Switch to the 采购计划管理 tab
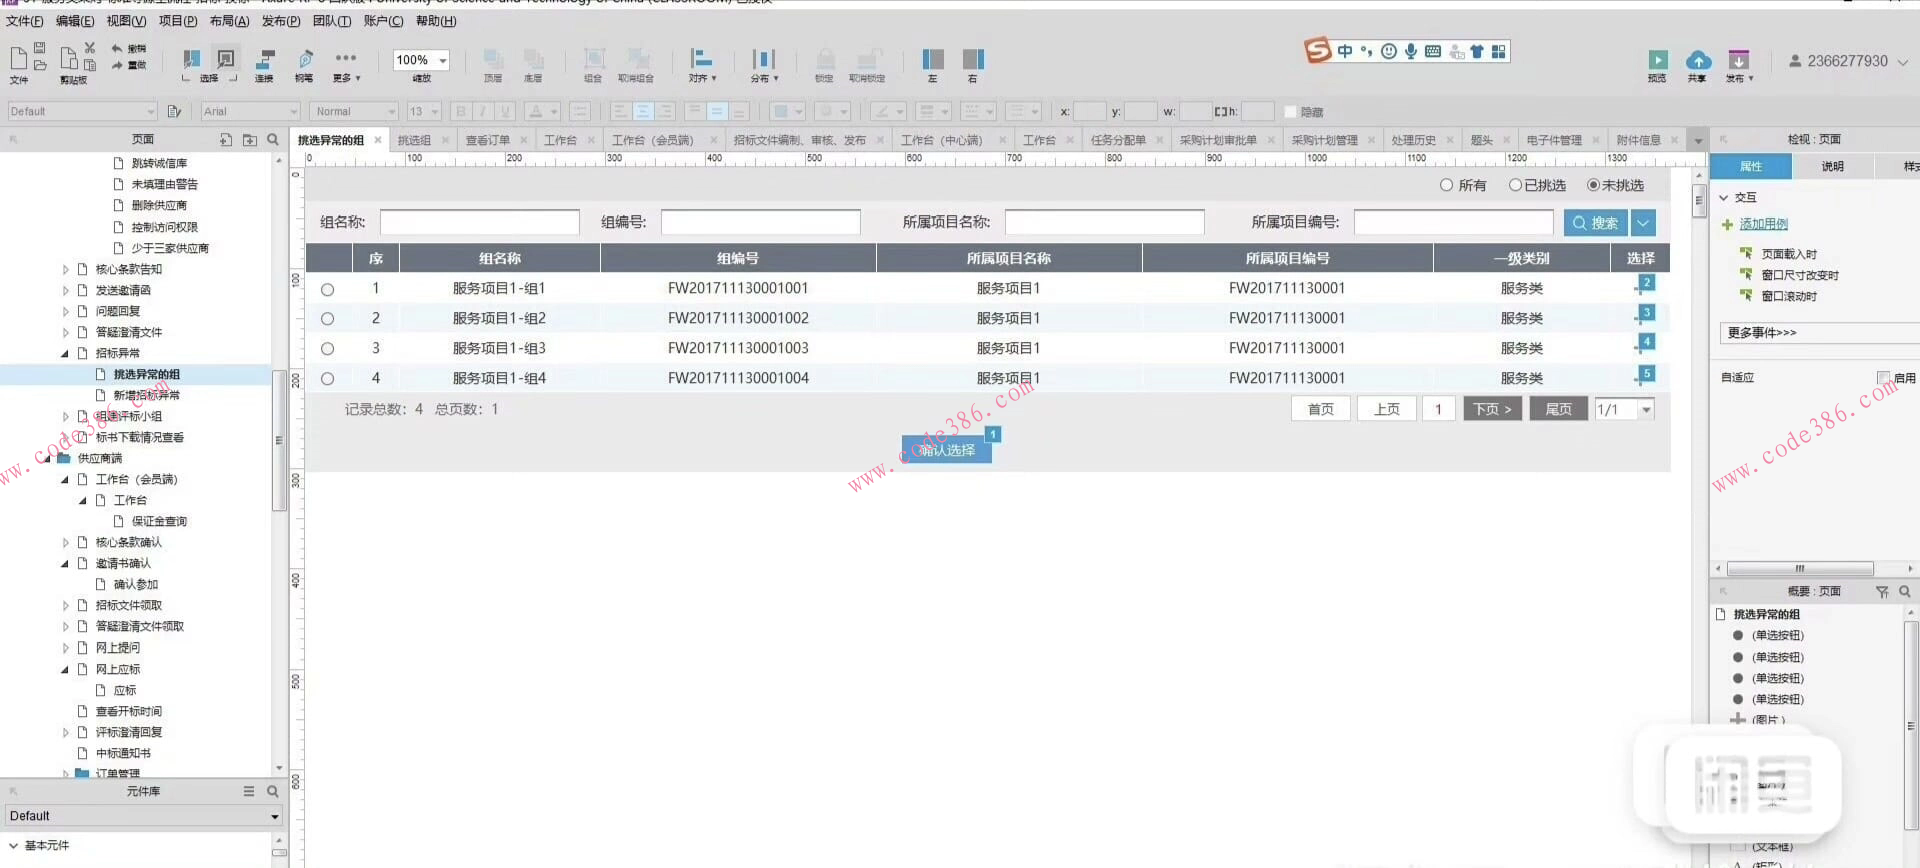This screenshot has height=868, width=1920. coord(1324,140)
